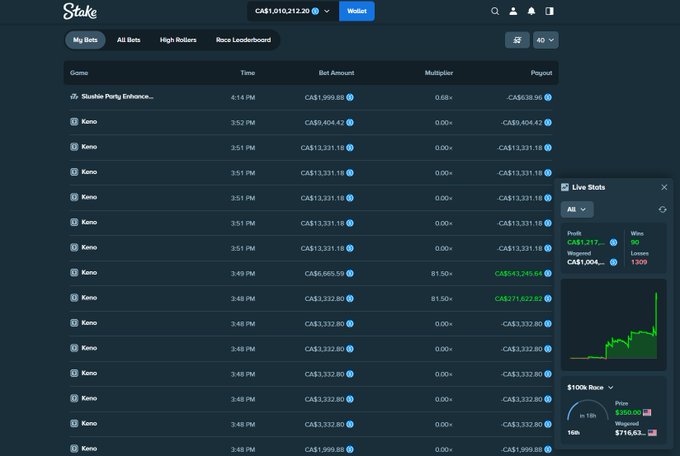Click the Payout column header
680x456 pixels.
(541, 72)
